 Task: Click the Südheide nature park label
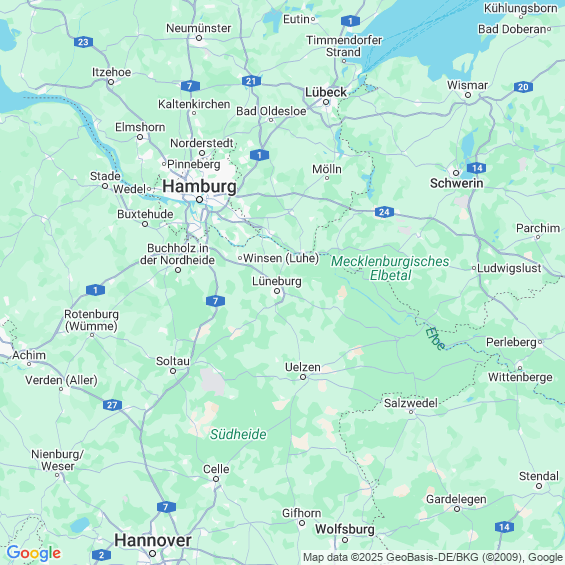pos(238,434)
